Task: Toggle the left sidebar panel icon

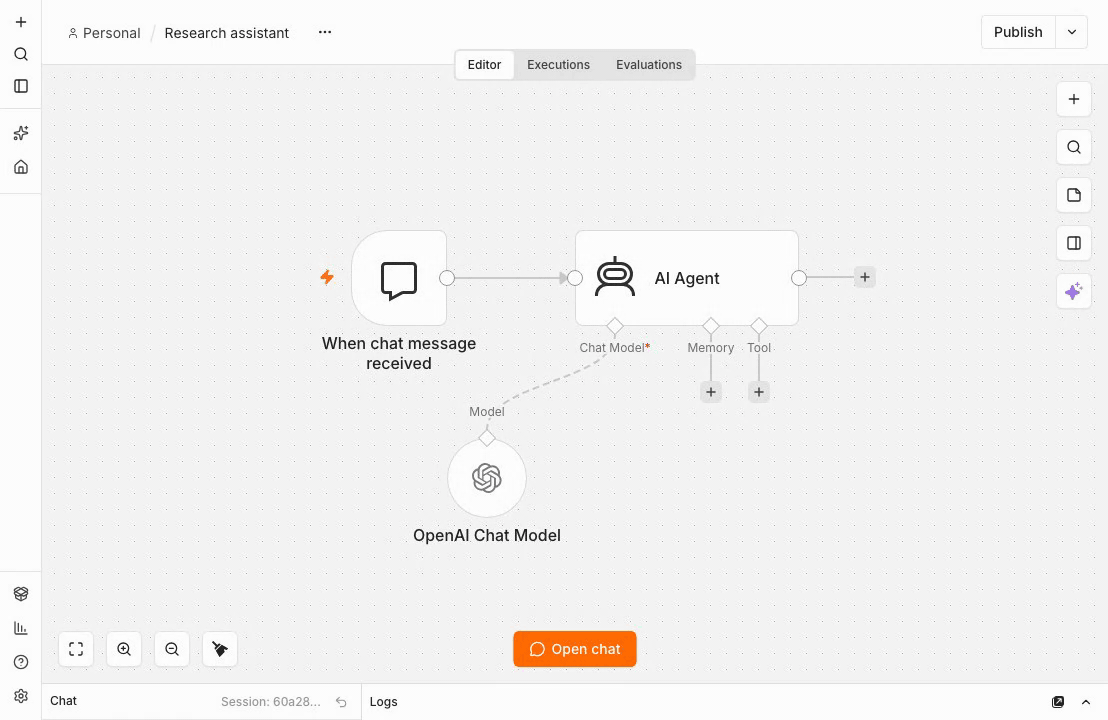Action: [x=21, y=86]
